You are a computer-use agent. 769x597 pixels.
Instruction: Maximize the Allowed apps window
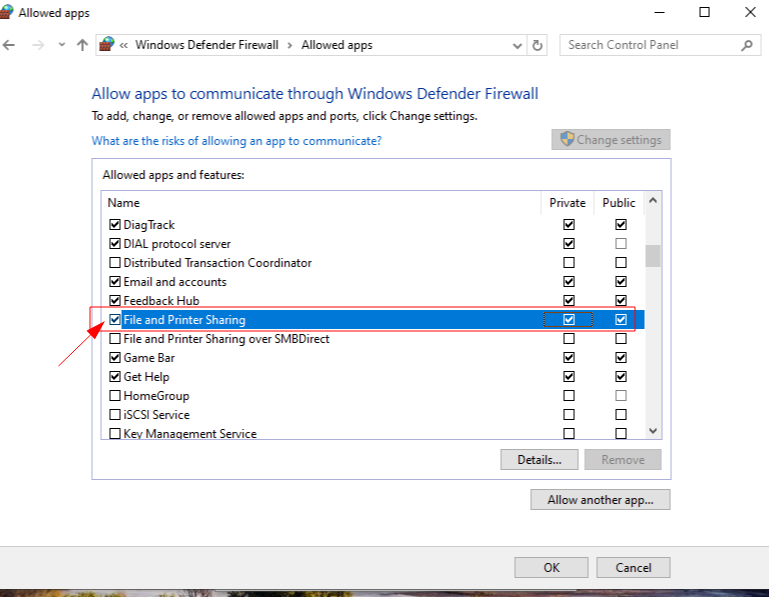(704, 12)
